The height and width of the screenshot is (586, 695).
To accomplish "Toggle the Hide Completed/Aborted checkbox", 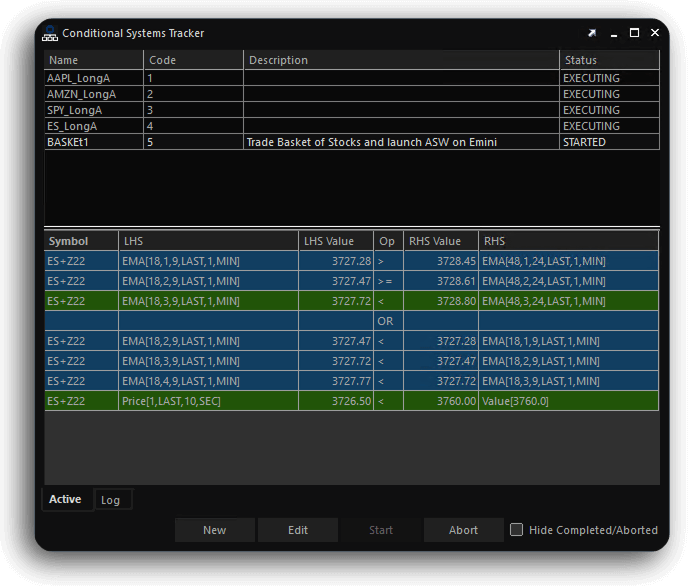I will [516, 530].
